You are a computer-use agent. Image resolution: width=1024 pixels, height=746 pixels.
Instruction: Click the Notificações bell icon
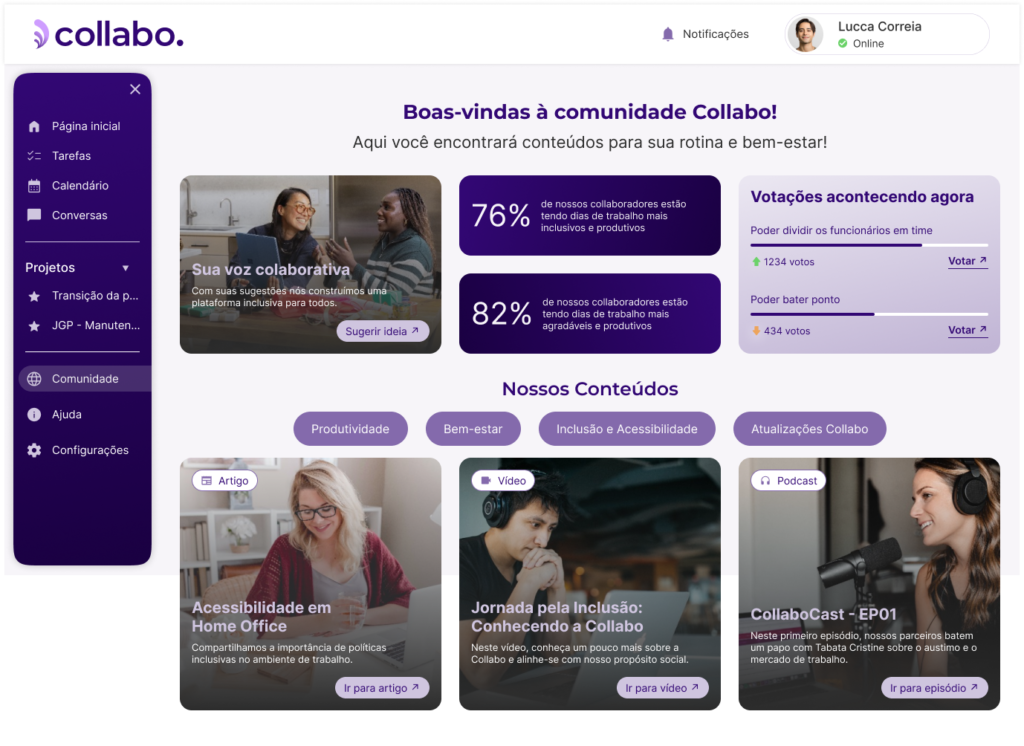[667, 34]
